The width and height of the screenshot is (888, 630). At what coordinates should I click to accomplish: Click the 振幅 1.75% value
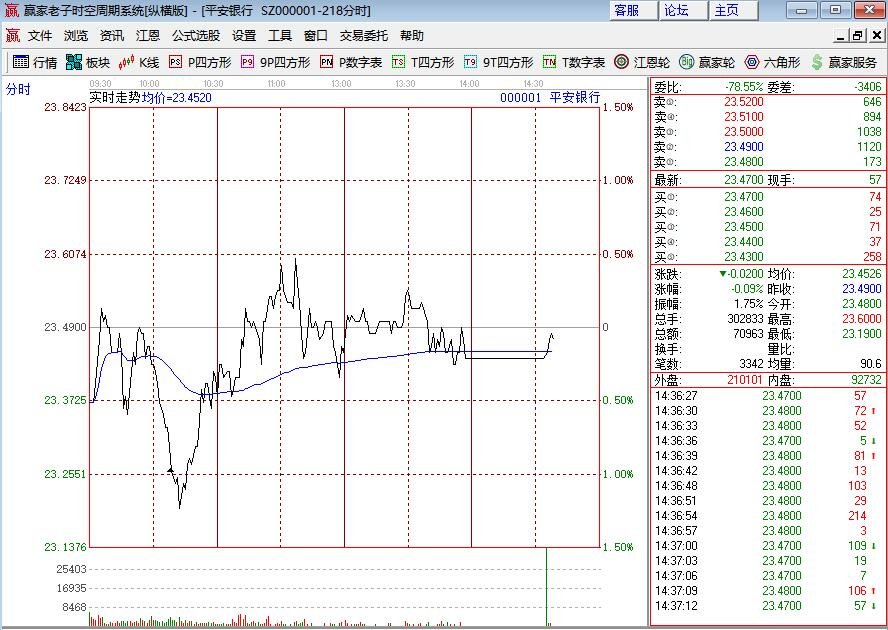click(x=748, y=304)
